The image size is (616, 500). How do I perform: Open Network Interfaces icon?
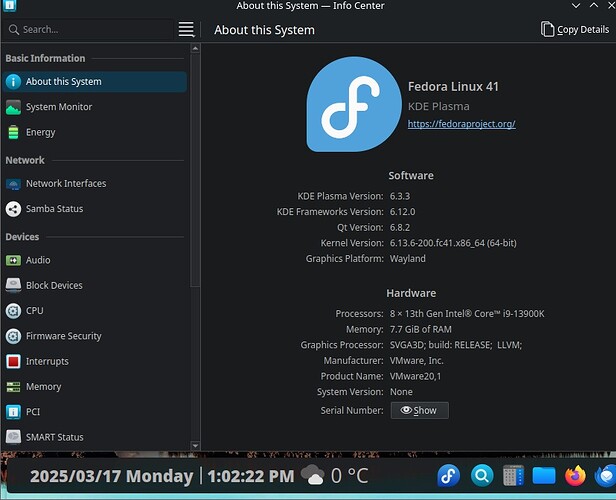click(x=13, y=183)
